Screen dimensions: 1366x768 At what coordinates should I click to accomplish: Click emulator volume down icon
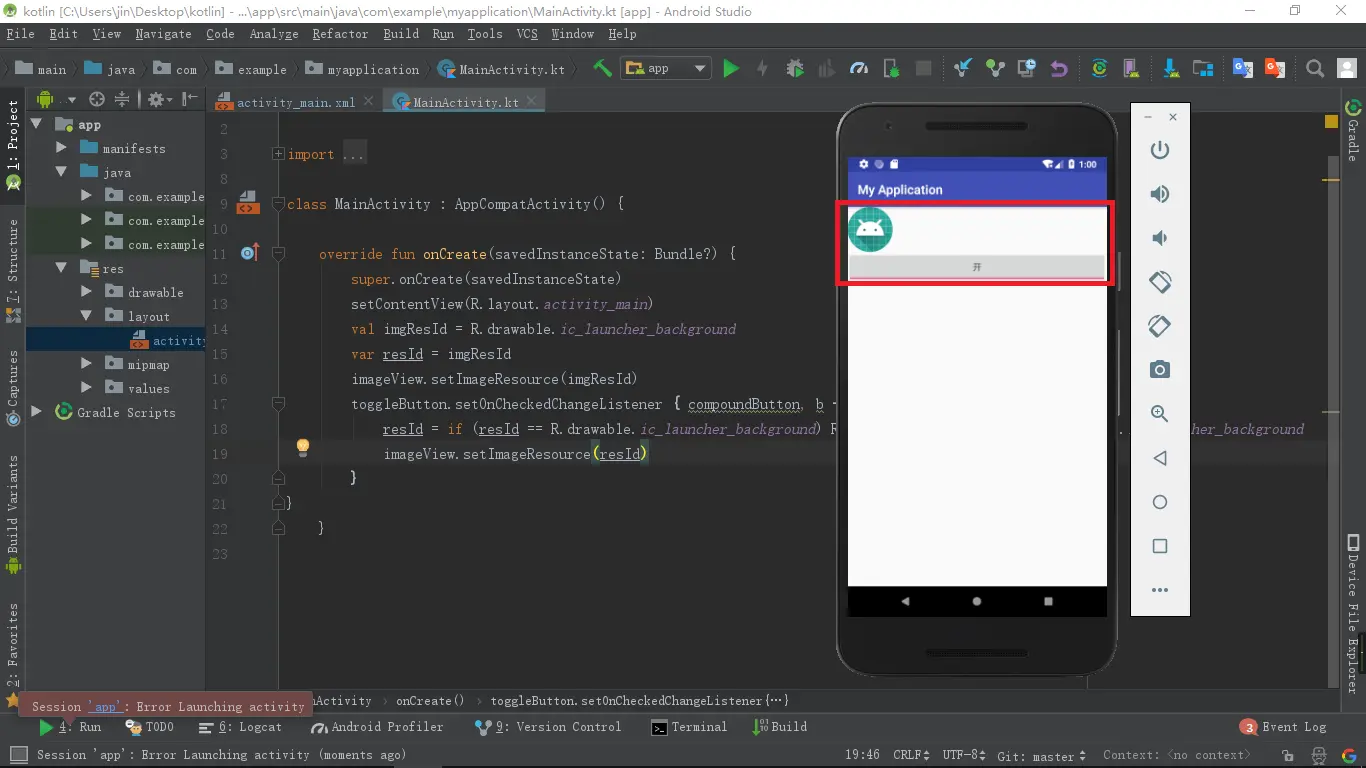tap(1160, 238)
